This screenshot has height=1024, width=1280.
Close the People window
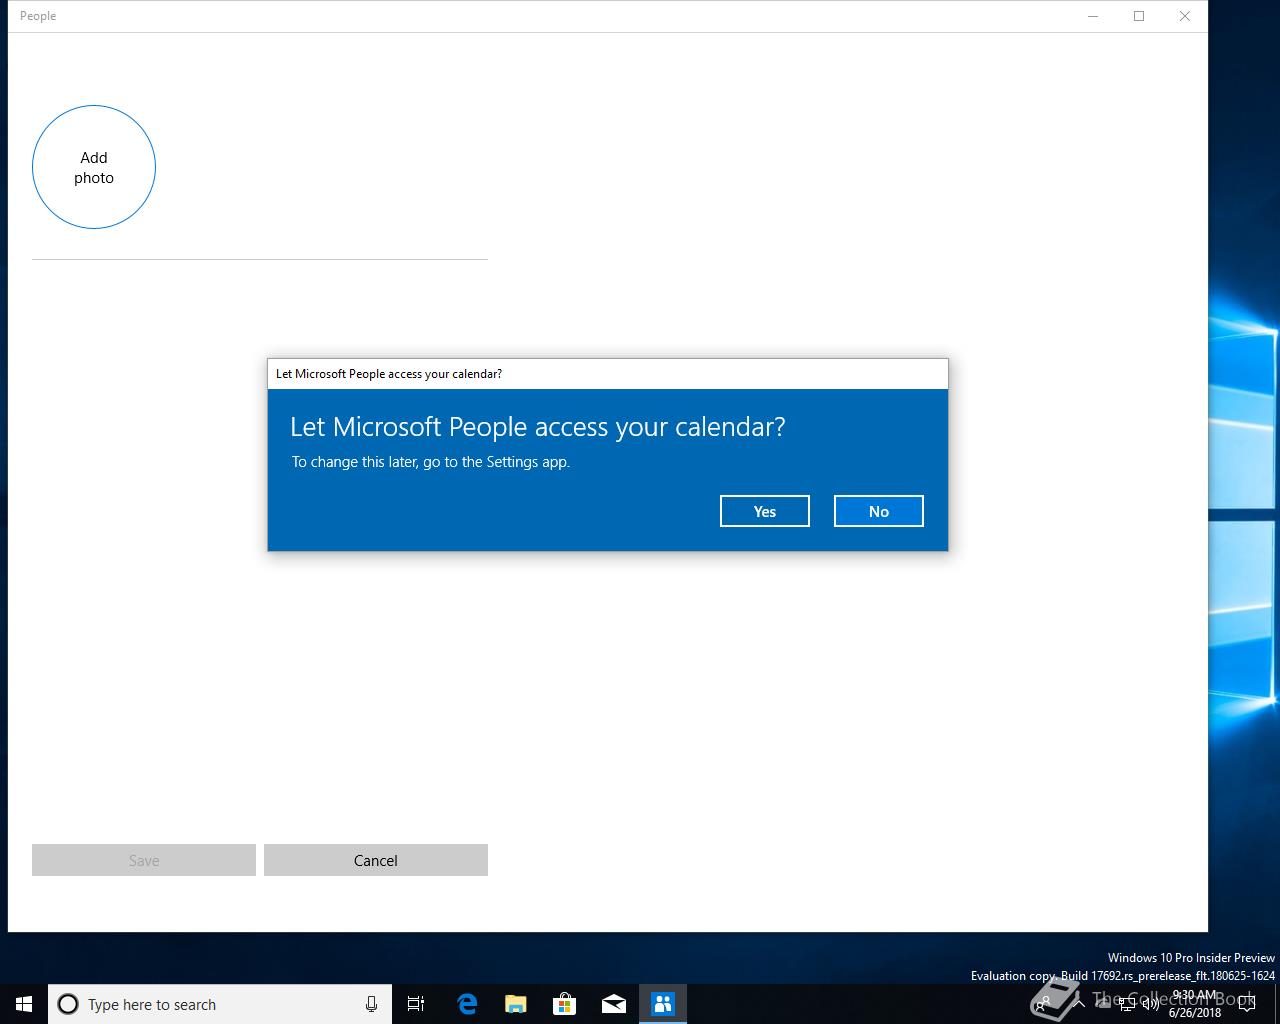(x=1185, y=16)
